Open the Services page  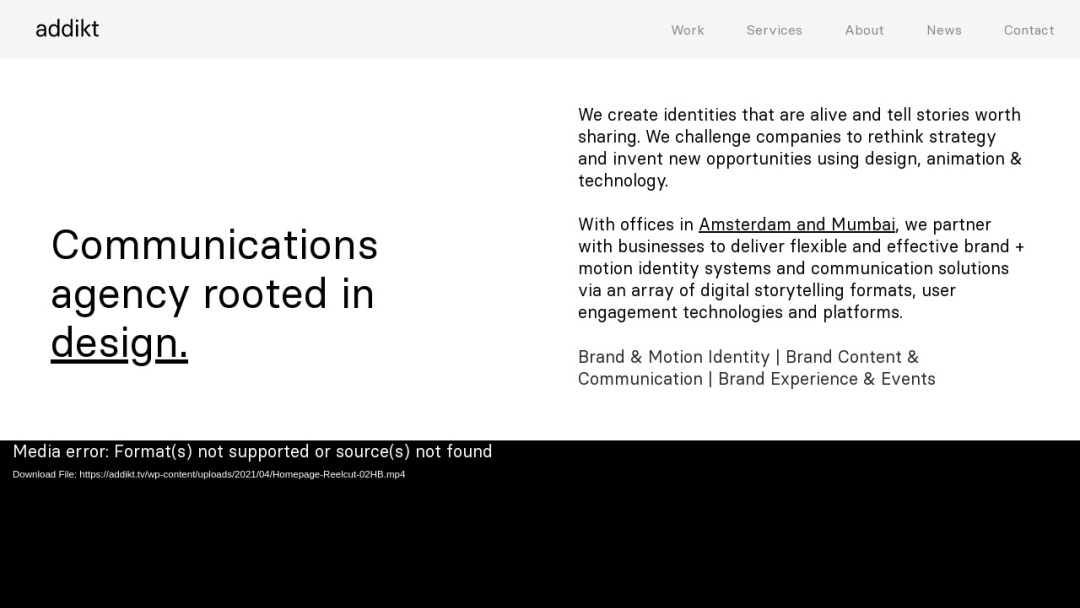click(774, 30)
